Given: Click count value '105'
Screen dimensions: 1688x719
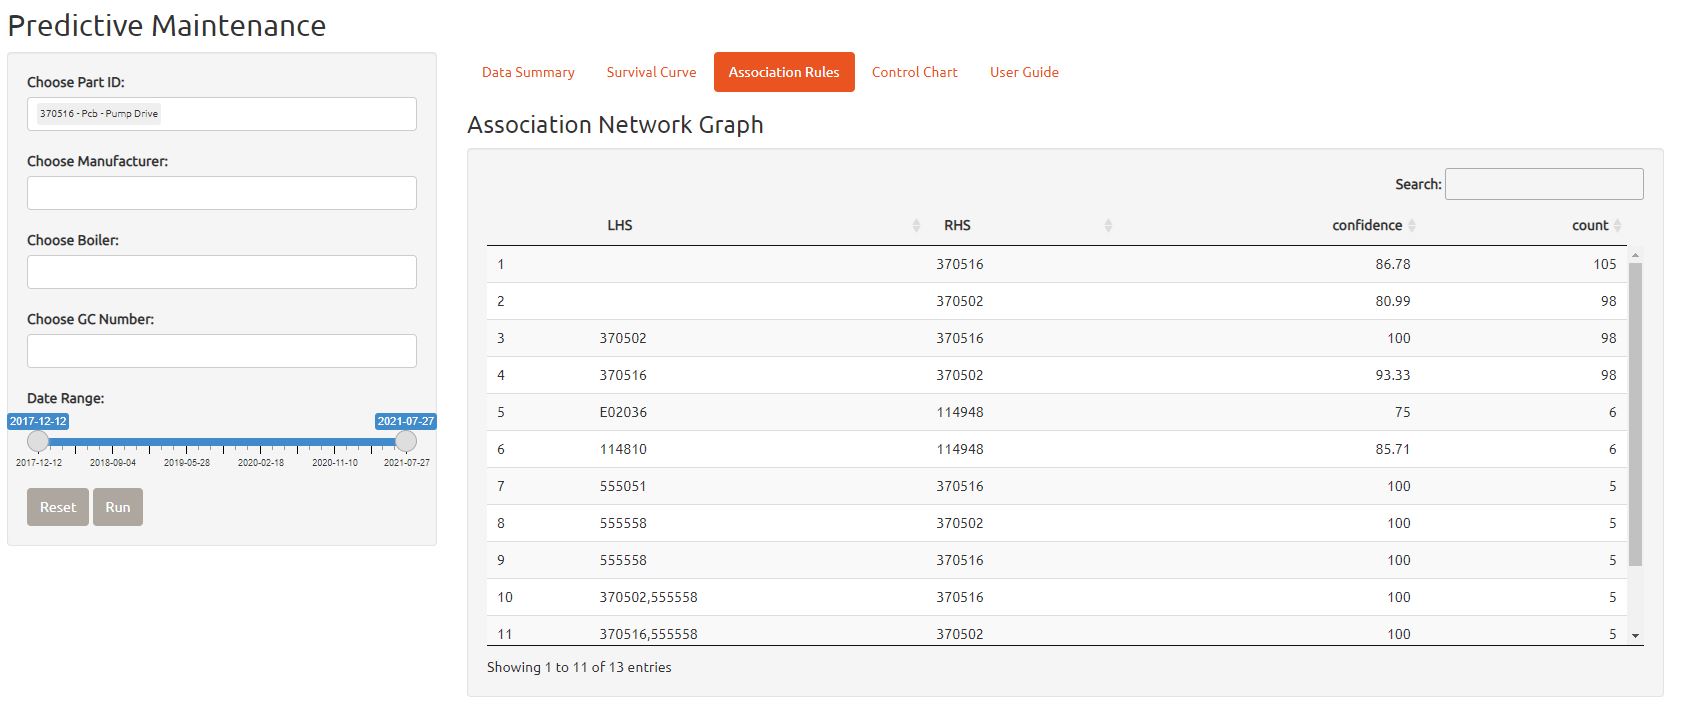Looking at the screenshot, I should click(1605, 264).
